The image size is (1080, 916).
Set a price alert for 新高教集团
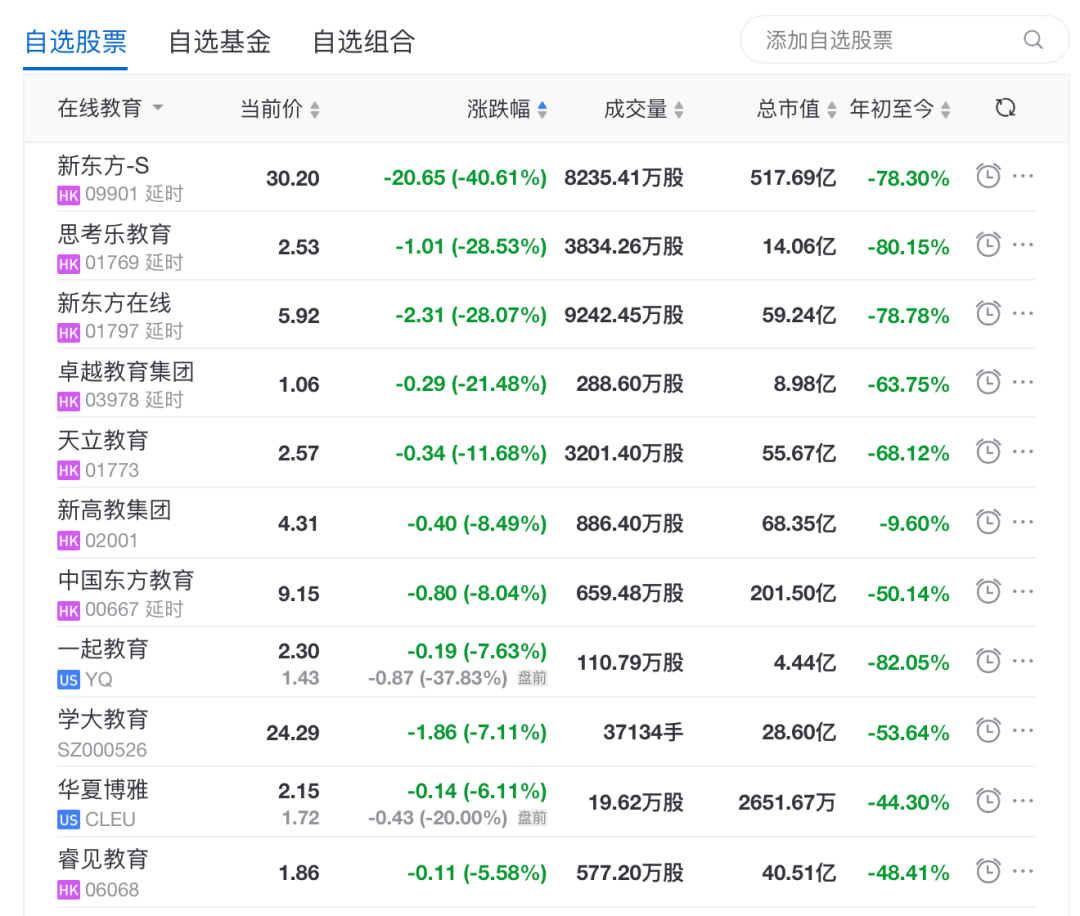(988, 522)
